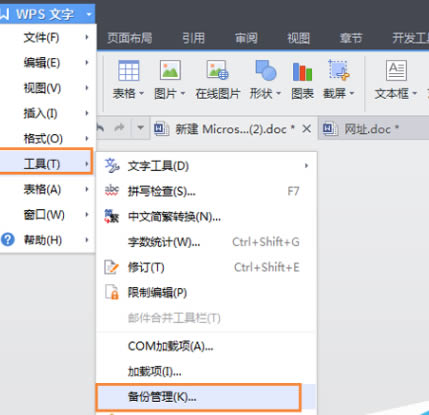Click the 表格 table grid icon
This screenshot has height=415, width=429.
(x=128, y=70)
